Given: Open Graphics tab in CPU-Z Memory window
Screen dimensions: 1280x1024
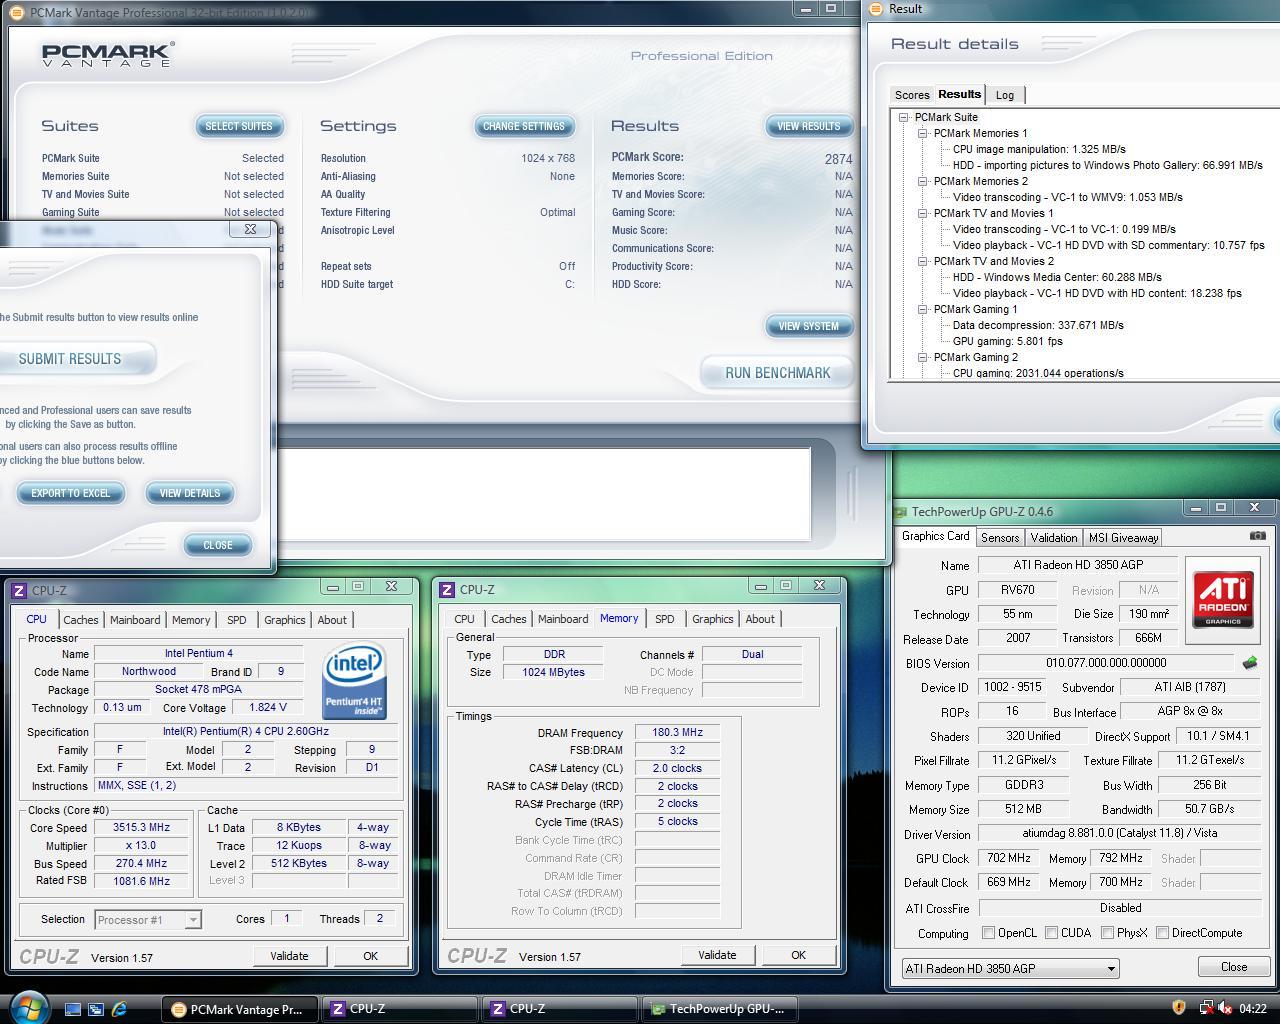Looking at the screenshot, I should (x=712, y=619).
